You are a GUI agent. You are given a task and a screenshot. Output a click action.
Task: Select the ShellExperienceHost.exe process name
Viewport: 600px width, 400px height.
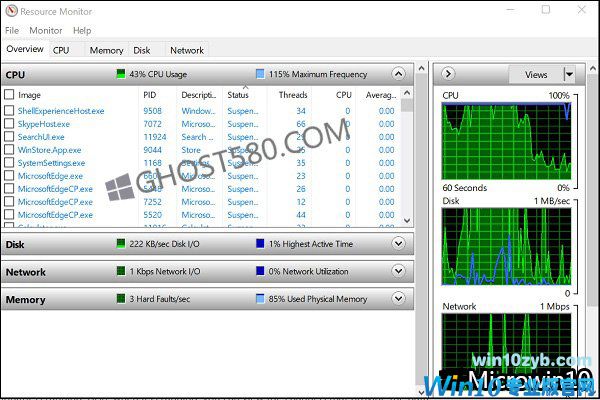click(x=61, y=111)
